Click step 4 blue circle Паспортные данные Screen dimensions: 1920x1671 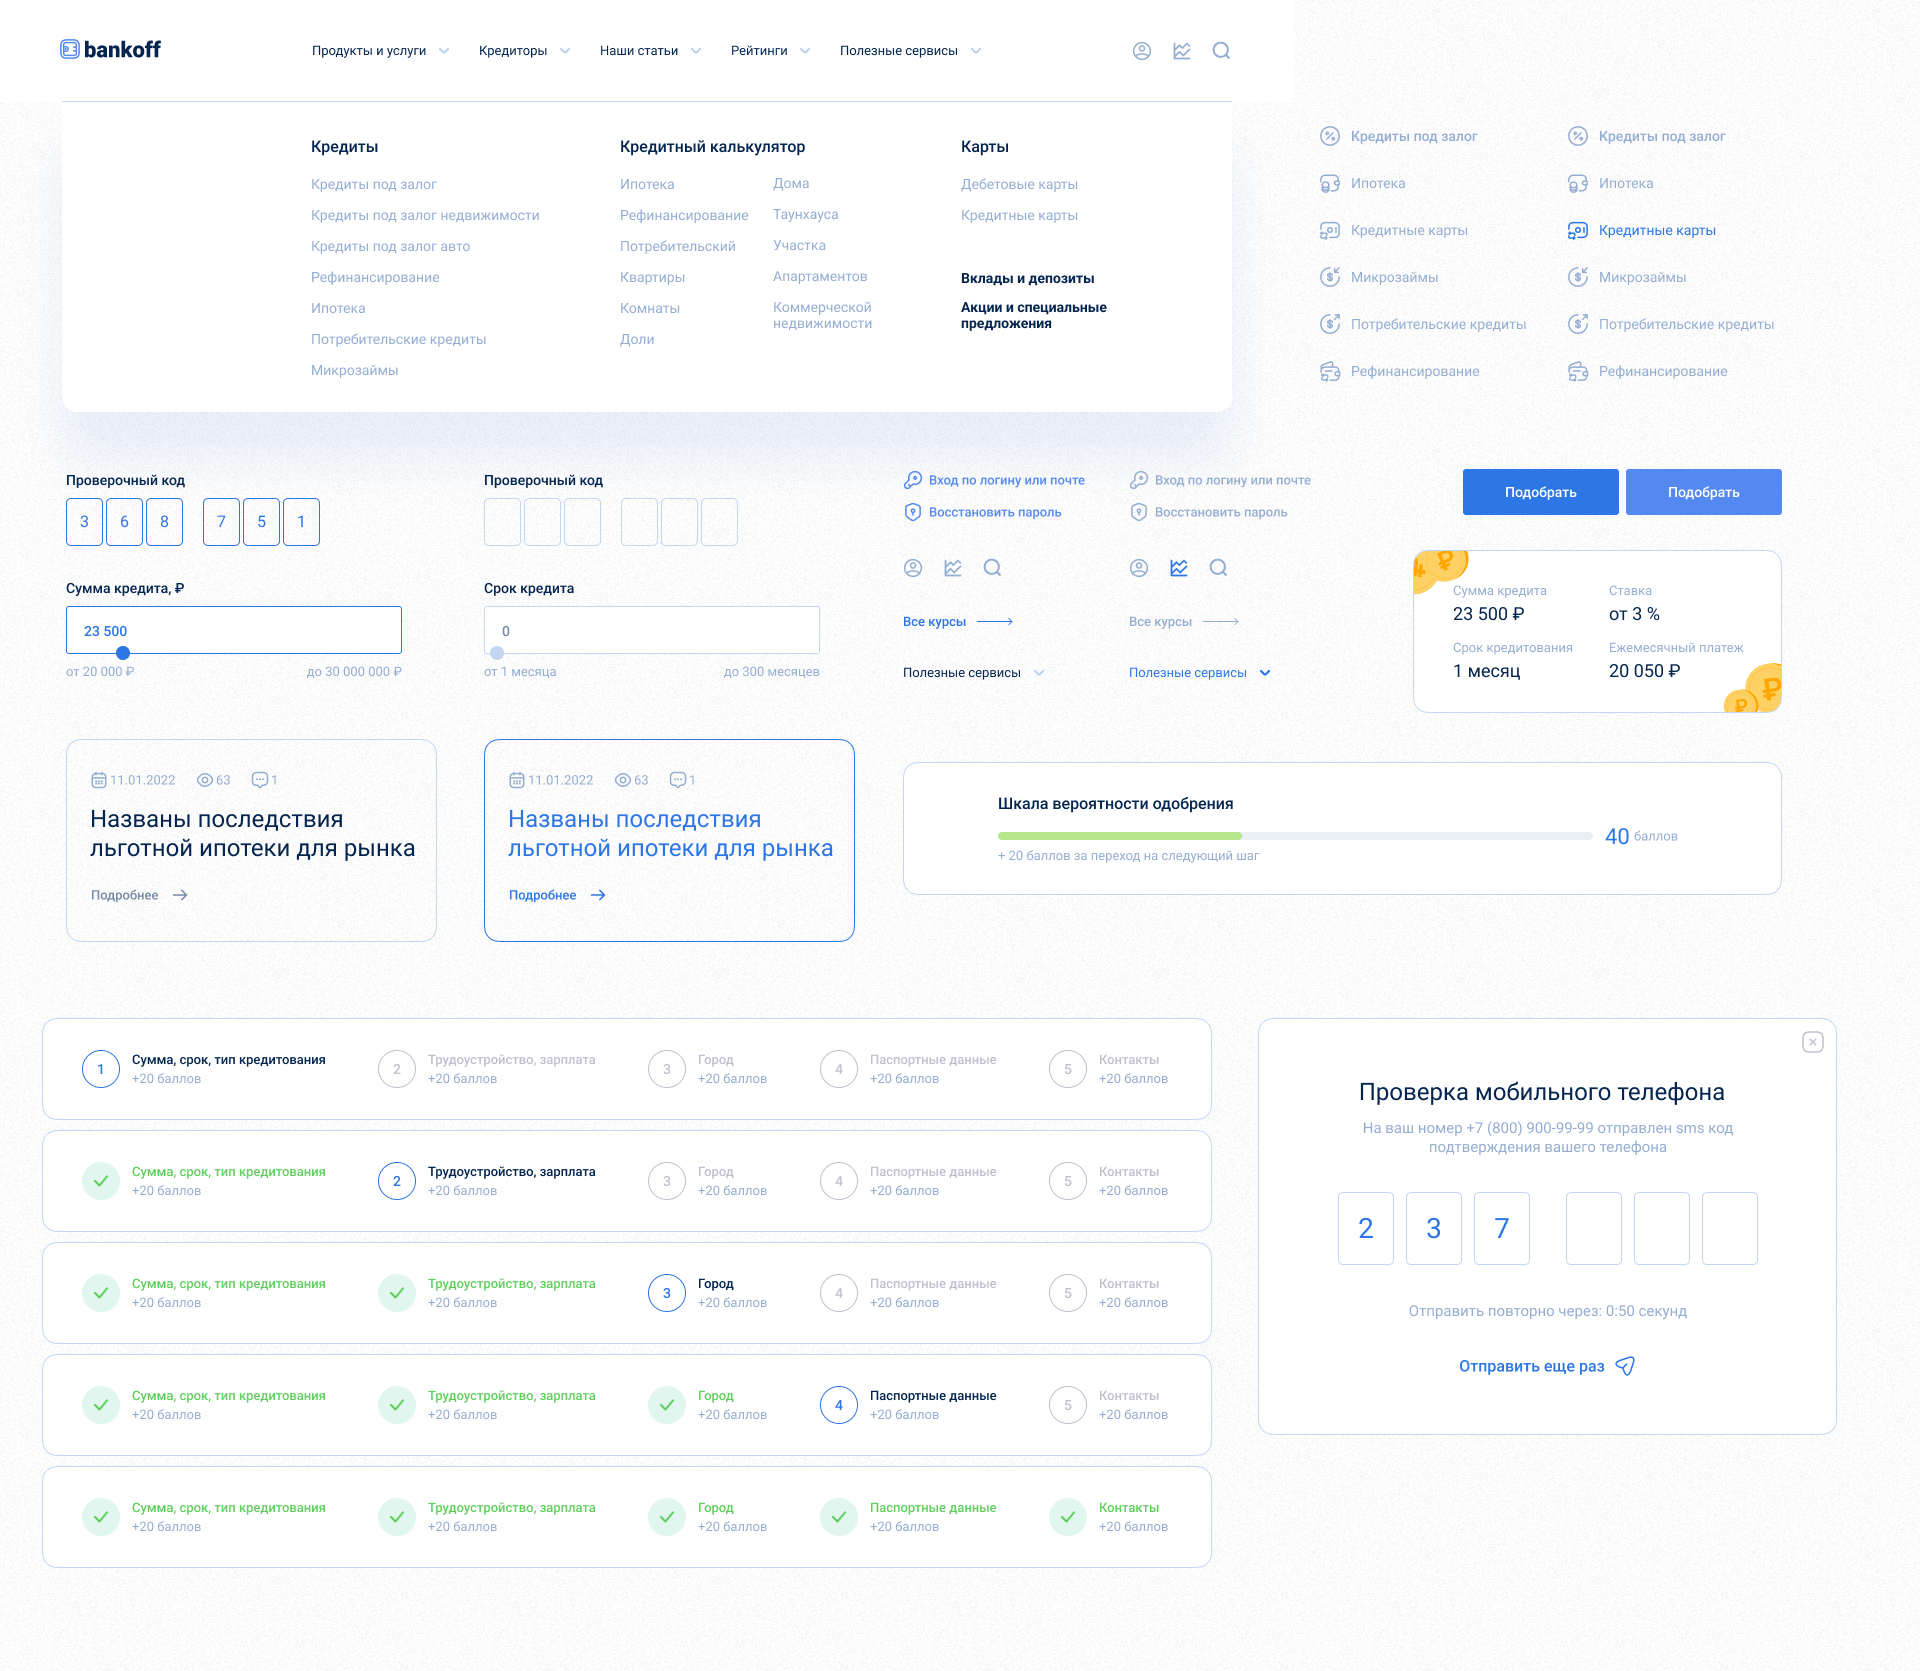point(838,1405)
